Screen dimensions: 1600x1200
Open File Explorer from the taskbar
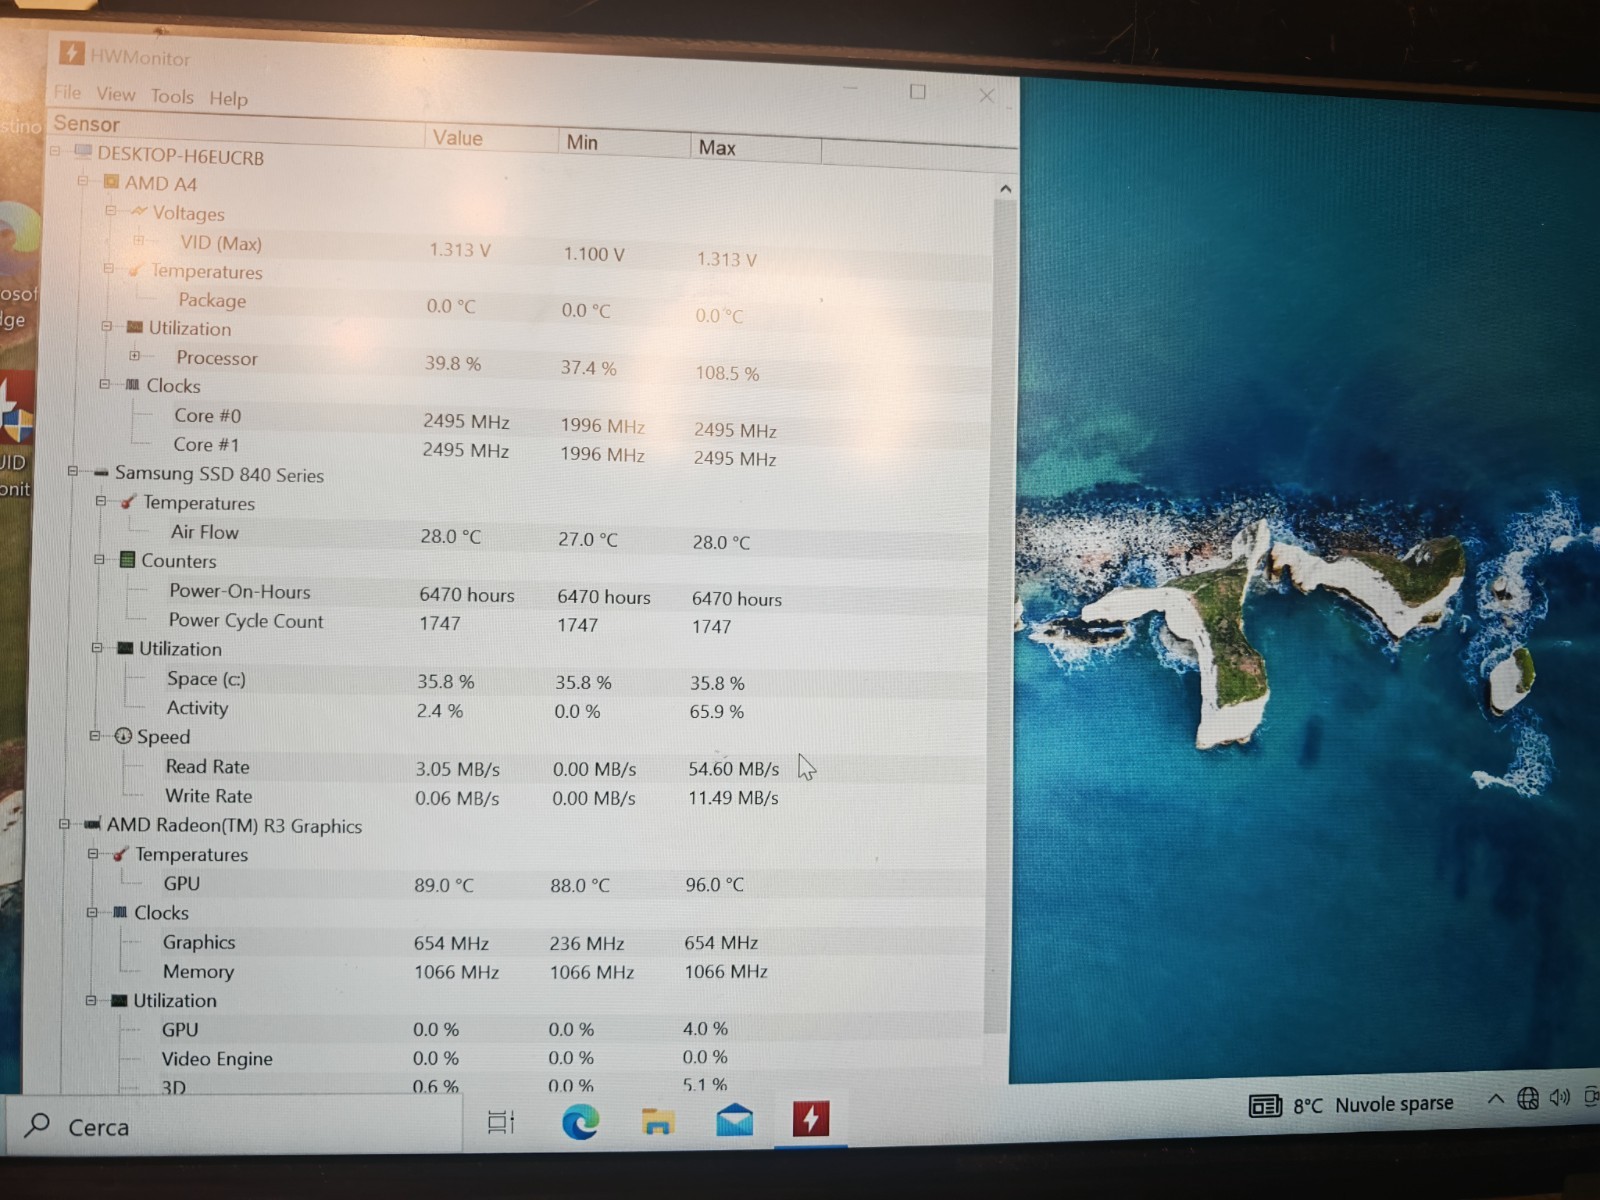(x=657, y=1121)
